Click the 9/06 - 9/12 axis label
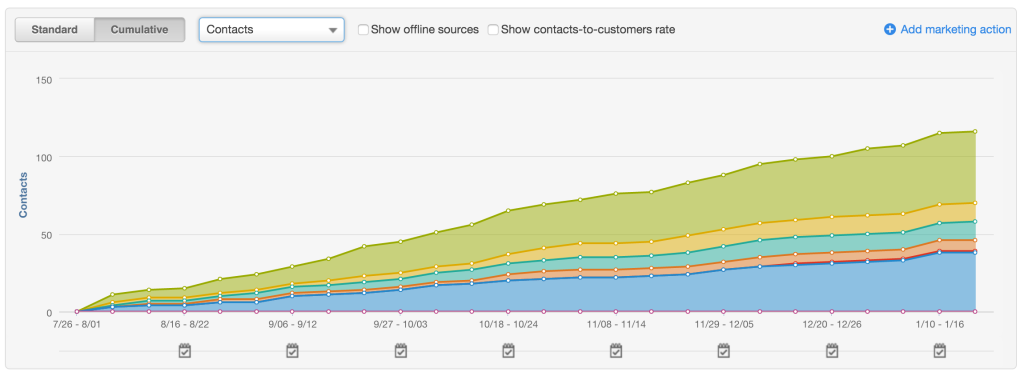1024x376 pixels. click(293, 324)
